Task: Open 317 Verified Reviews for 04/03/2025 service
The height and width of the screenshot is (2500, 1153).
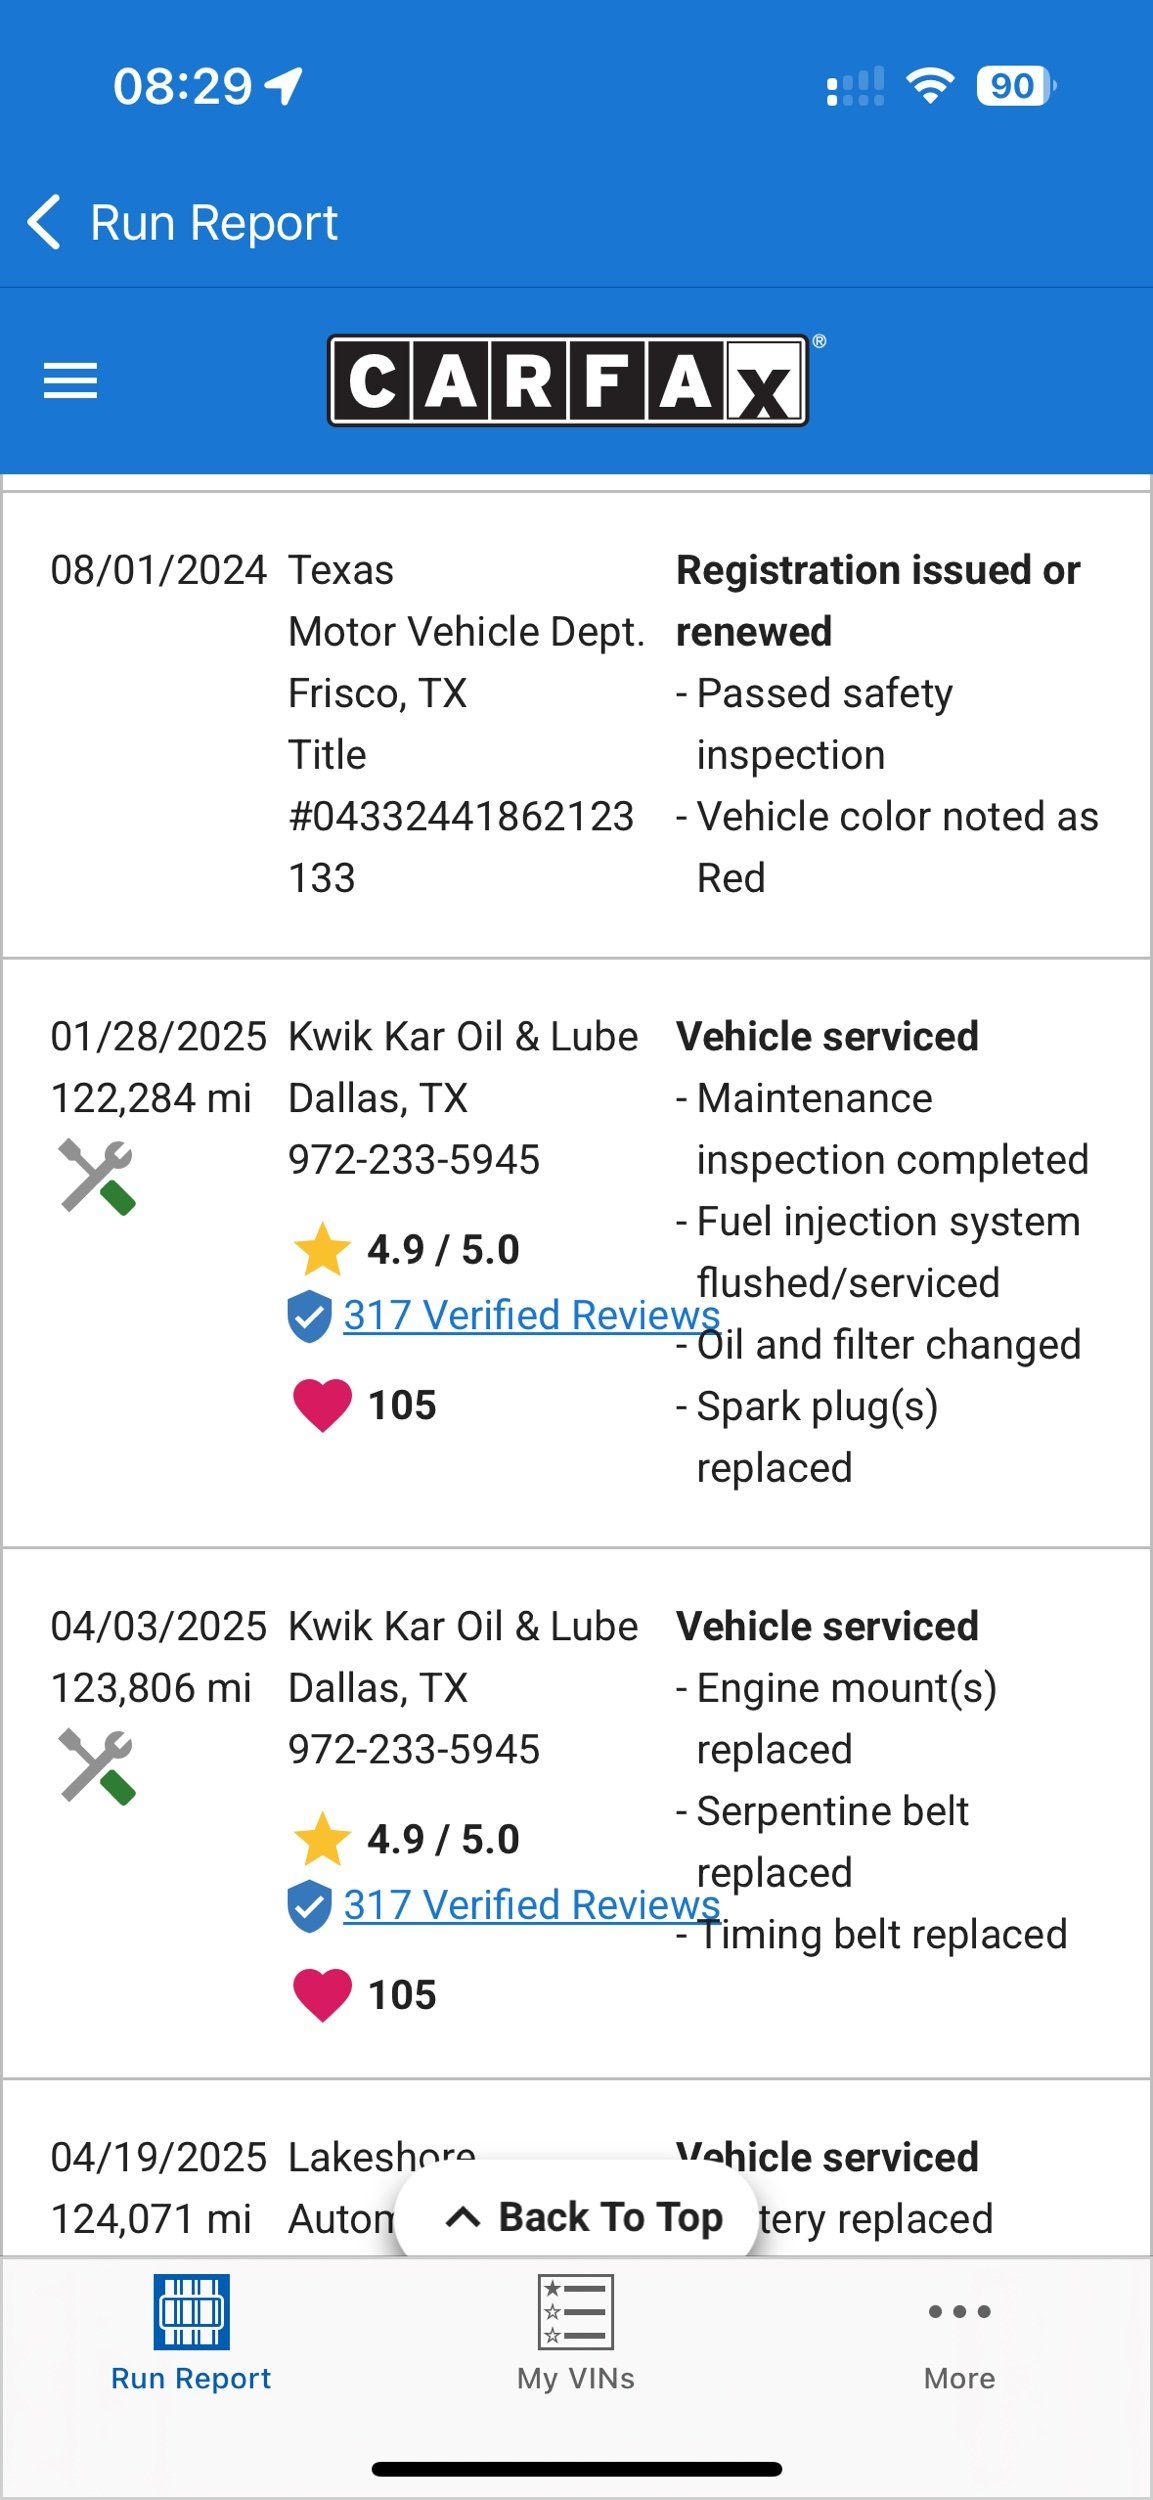Action: [x=531, y=1905]
